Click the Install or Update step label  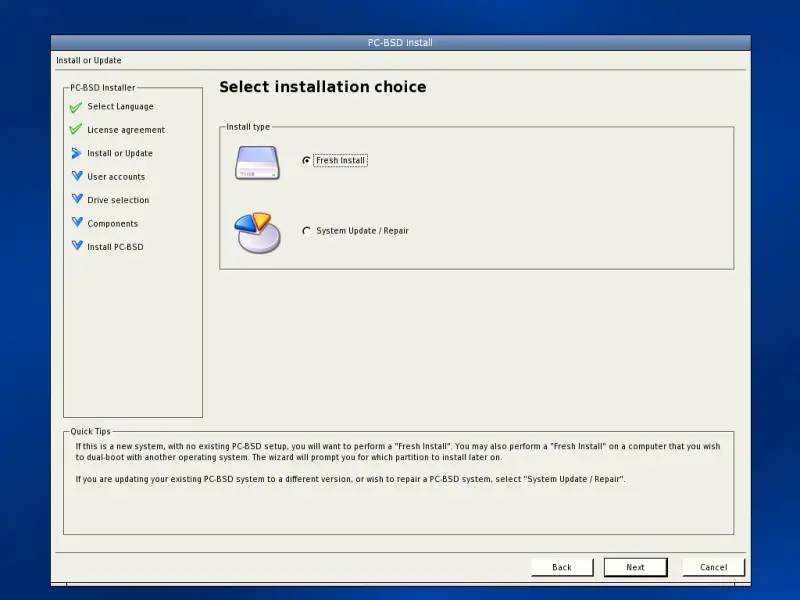tap(120, 153)
